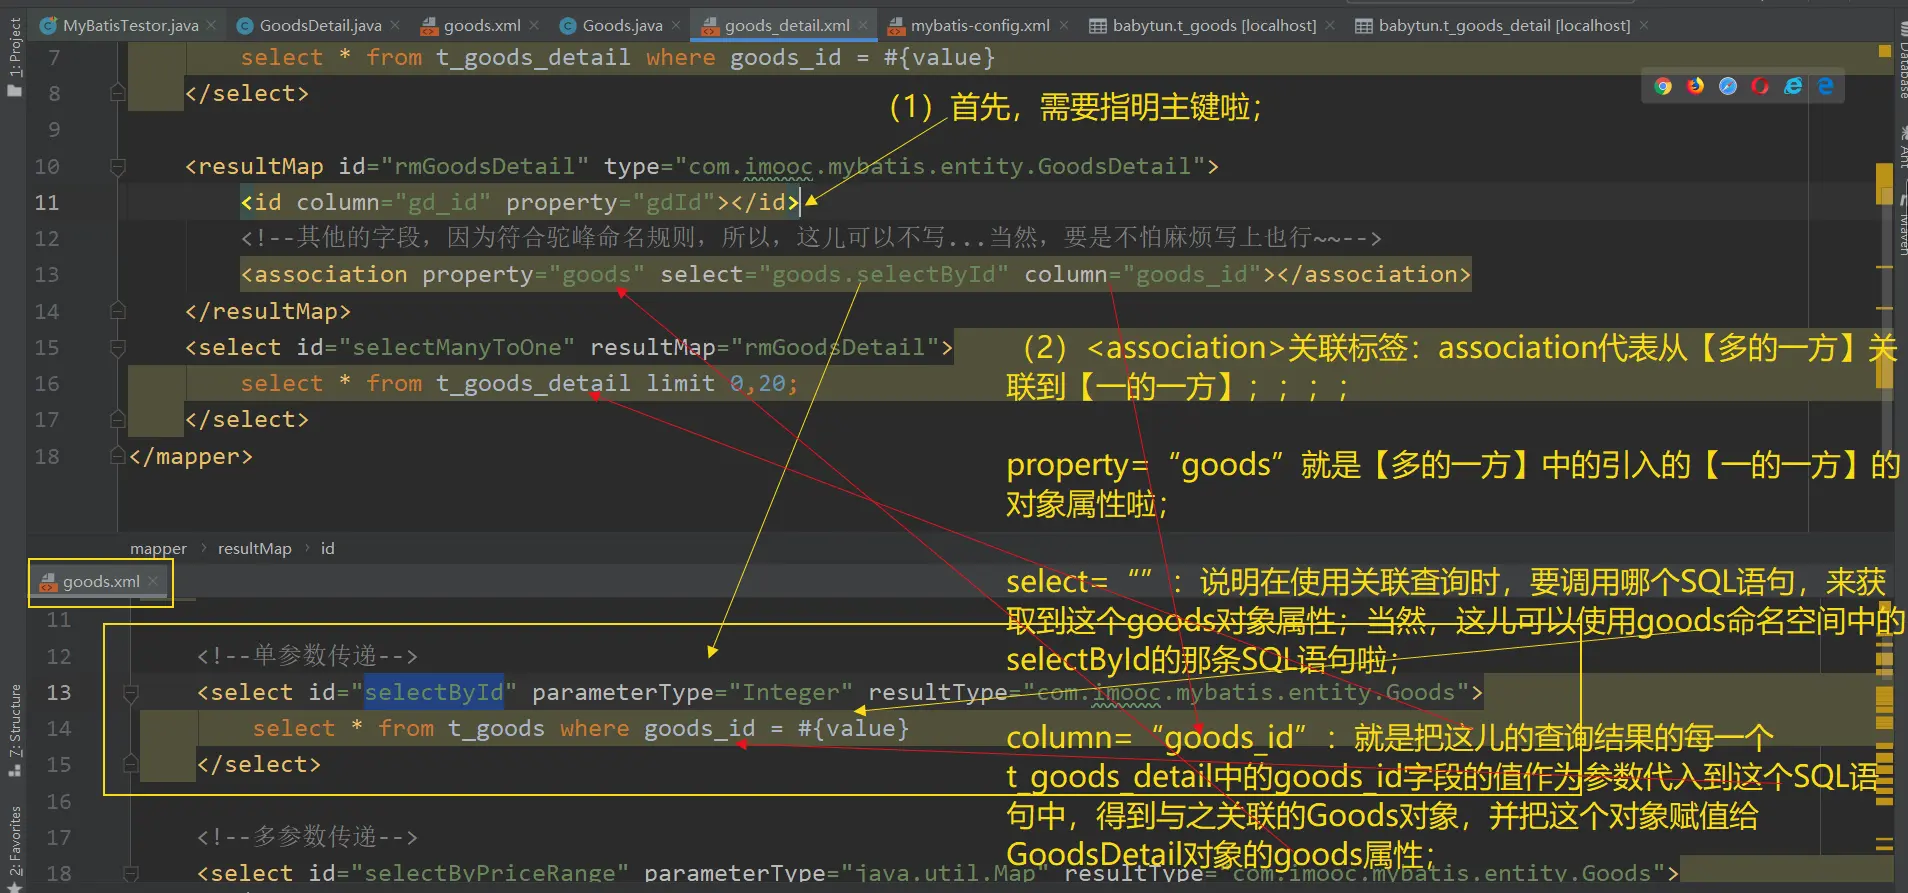
Task: Fold the selectManyToOne select at line 15
Action: pyautogui.click(x=117, y=348)
